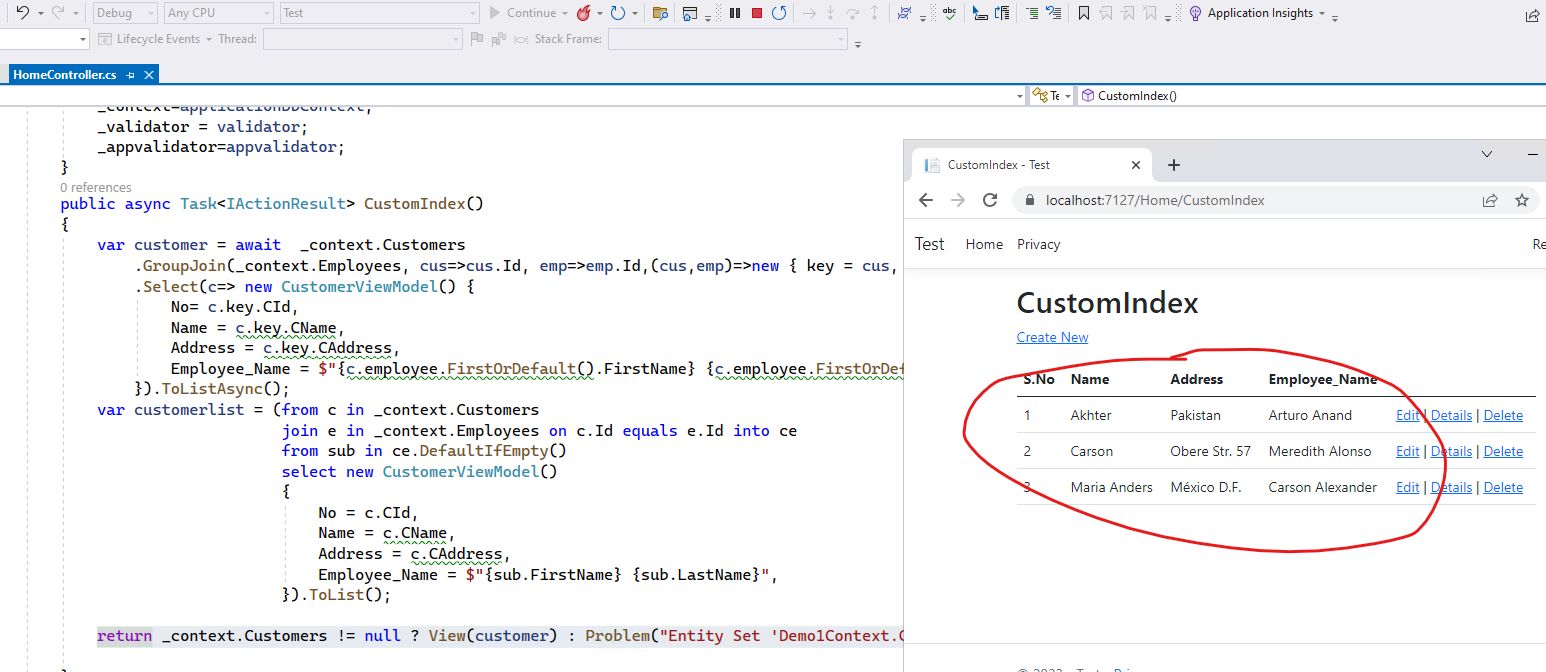The image size is (1546, 672).
Task: Toggle pin on HomeController.cs tab
Action: (x=130, y=75)
